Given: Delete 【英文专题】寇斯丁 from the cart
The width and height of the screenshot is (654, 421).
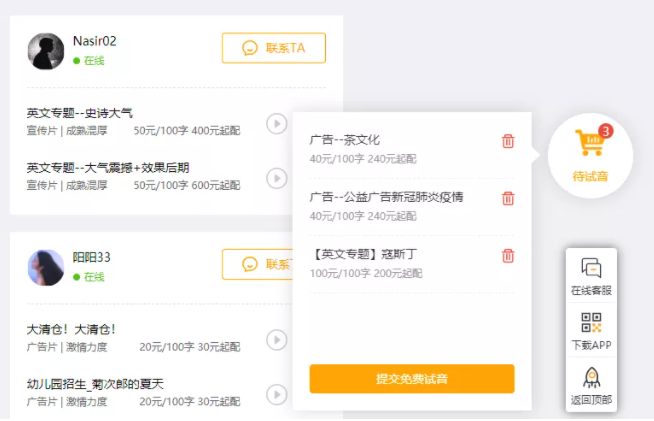Looking at the screenshot, I should (508, 255).
